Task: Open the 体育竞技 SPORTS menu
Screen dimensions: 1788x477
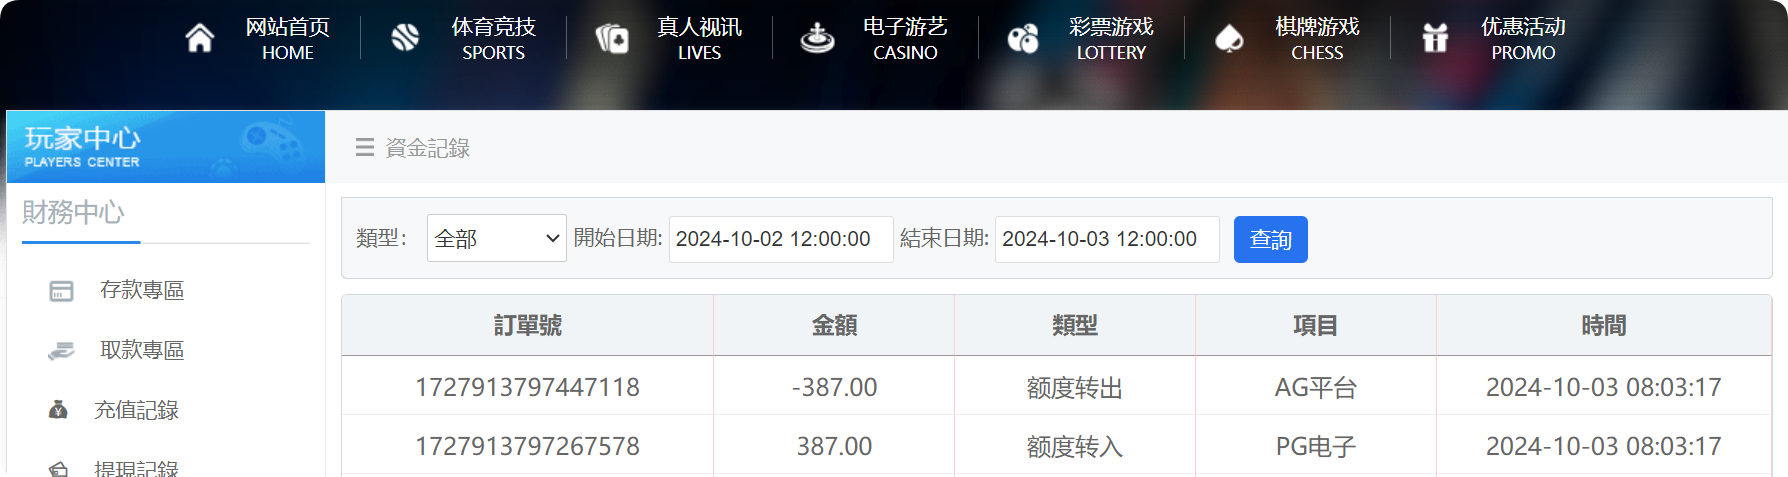Action: tap(493, 38)
